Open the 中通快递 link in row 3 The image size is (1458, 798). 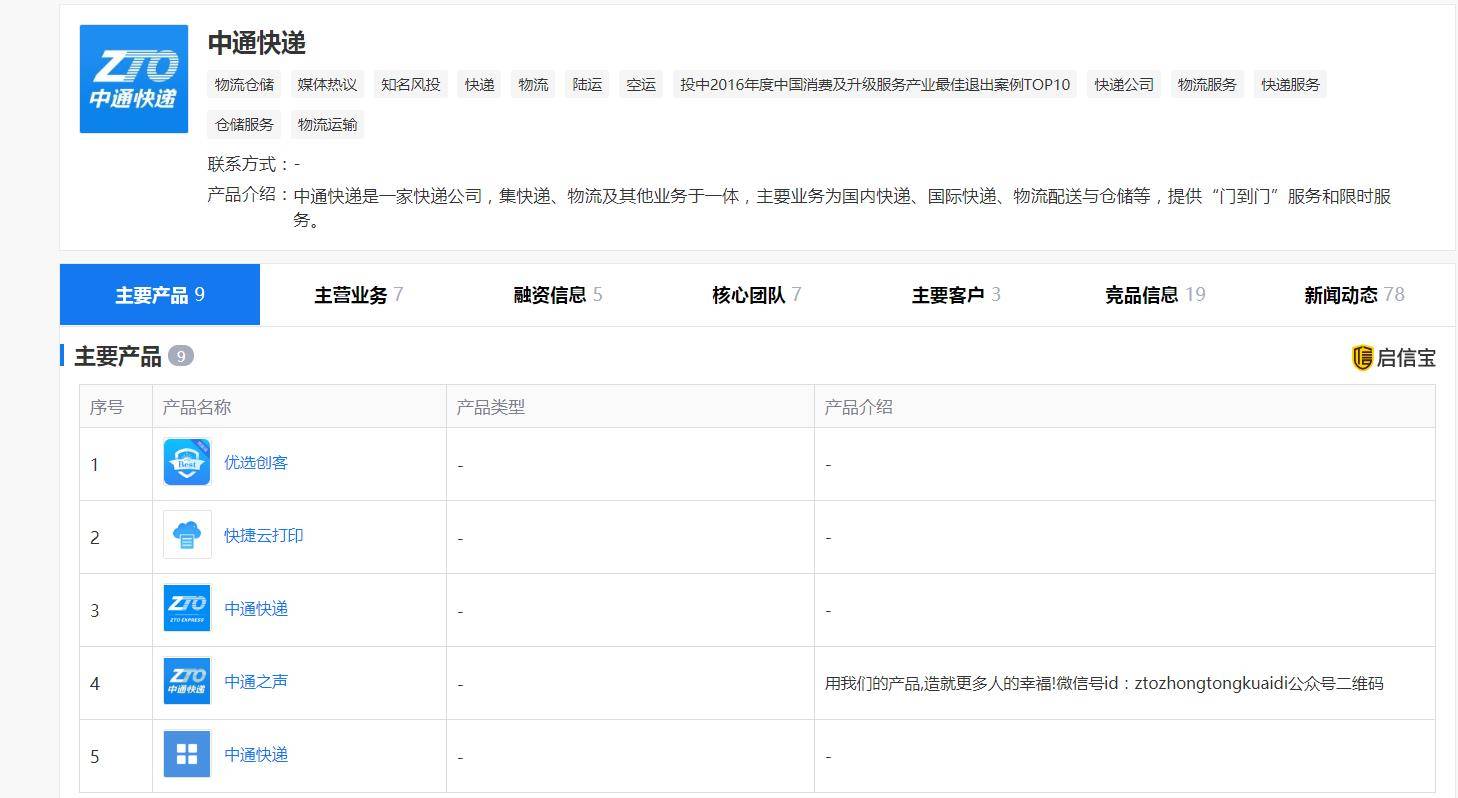256,609
